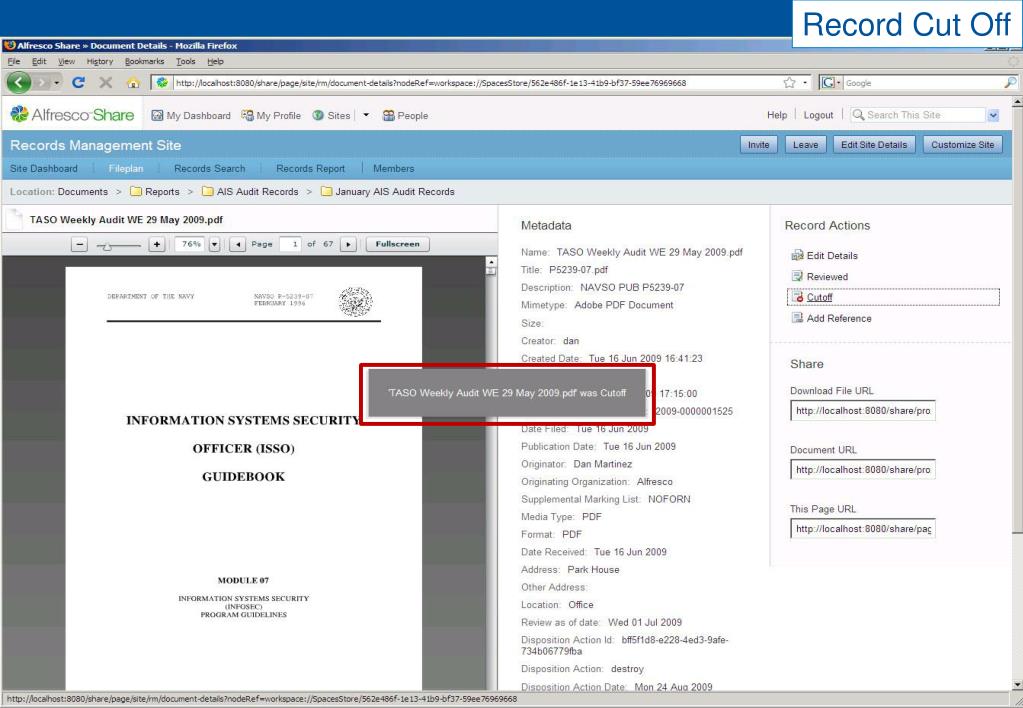Click the browser address bar
This screenshot has width=1023, height=708.
467,83
